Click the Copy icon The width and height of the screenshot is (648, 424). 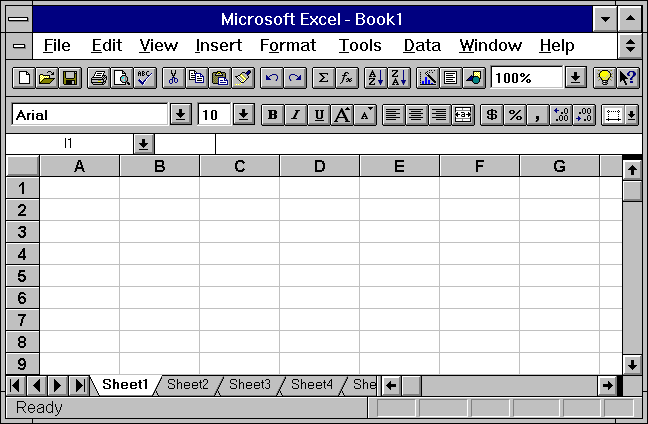click(197, 78)
